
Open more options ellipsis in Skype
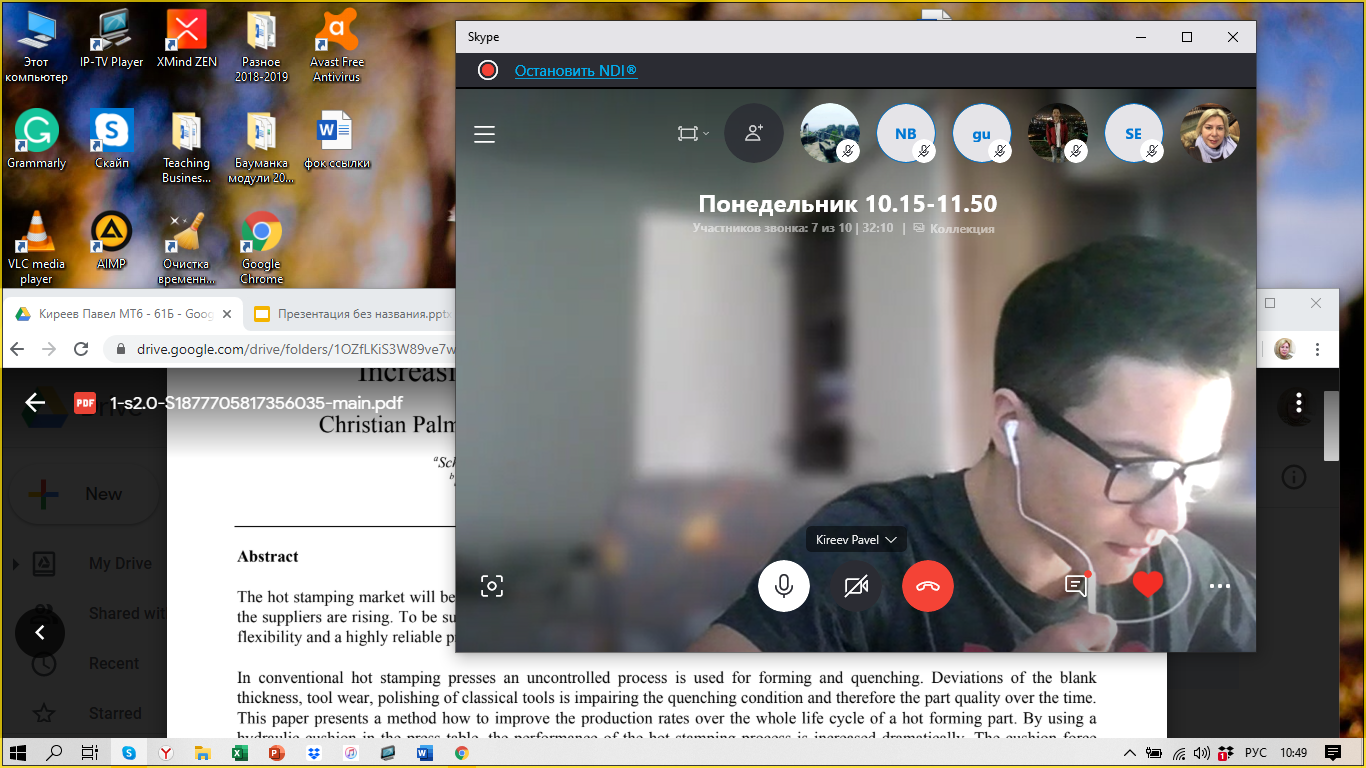click(1220, 587)
